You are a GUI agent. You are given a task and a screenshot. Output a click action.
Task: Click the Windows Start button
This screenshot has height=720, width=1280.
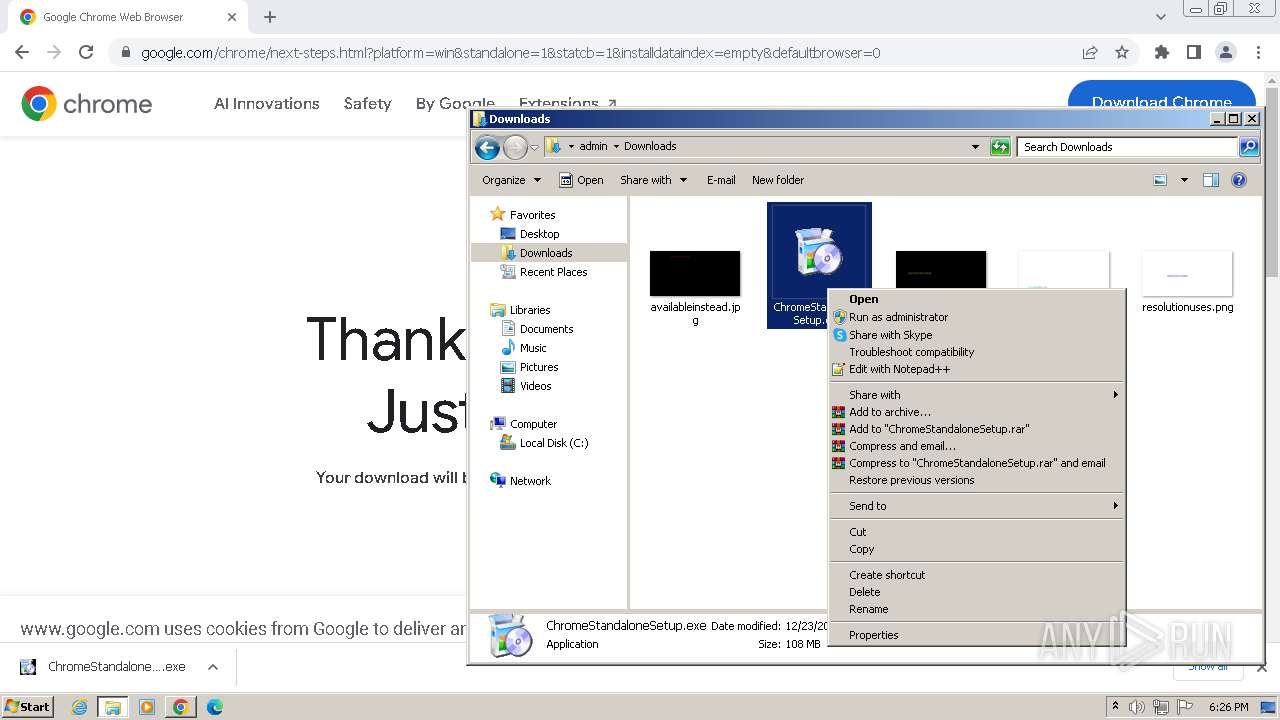28,707
